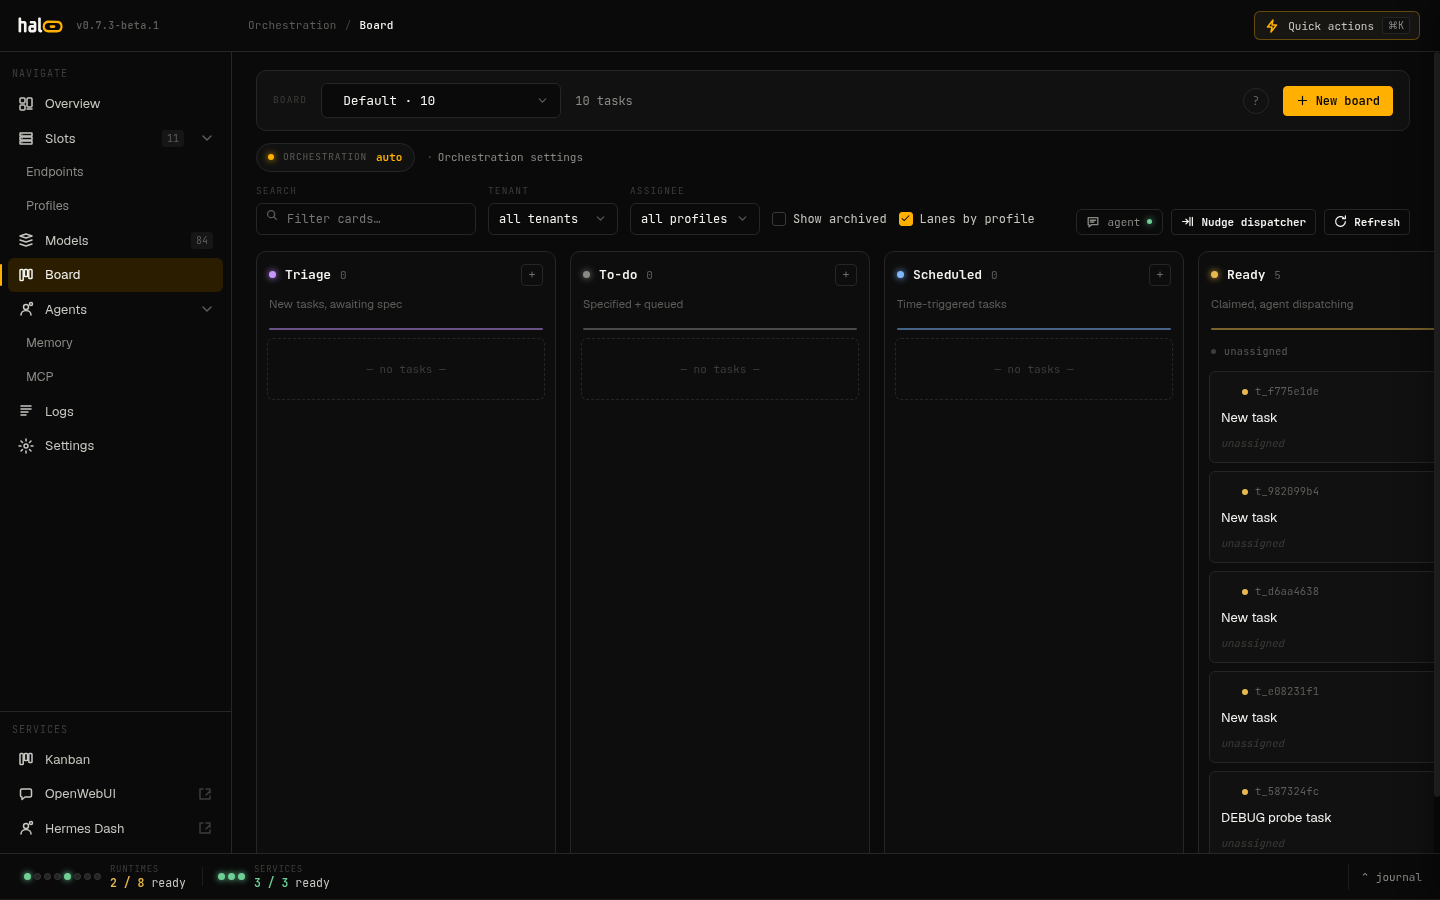Image resolution: width=1440 pixels, height=900 pixels.
Task: Open task card t_f775e1de
Action: (x=1324, y=417)
